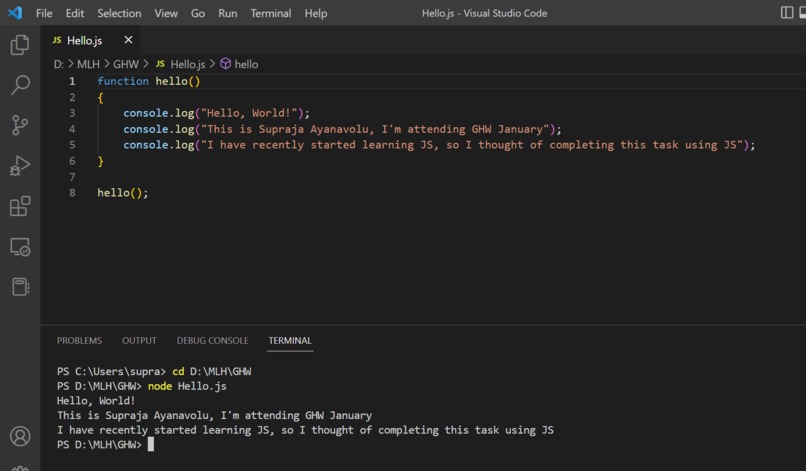Click the closing brace on line 6
The width and height of the screenshot is (806, 471).
[x=101, y=161]
